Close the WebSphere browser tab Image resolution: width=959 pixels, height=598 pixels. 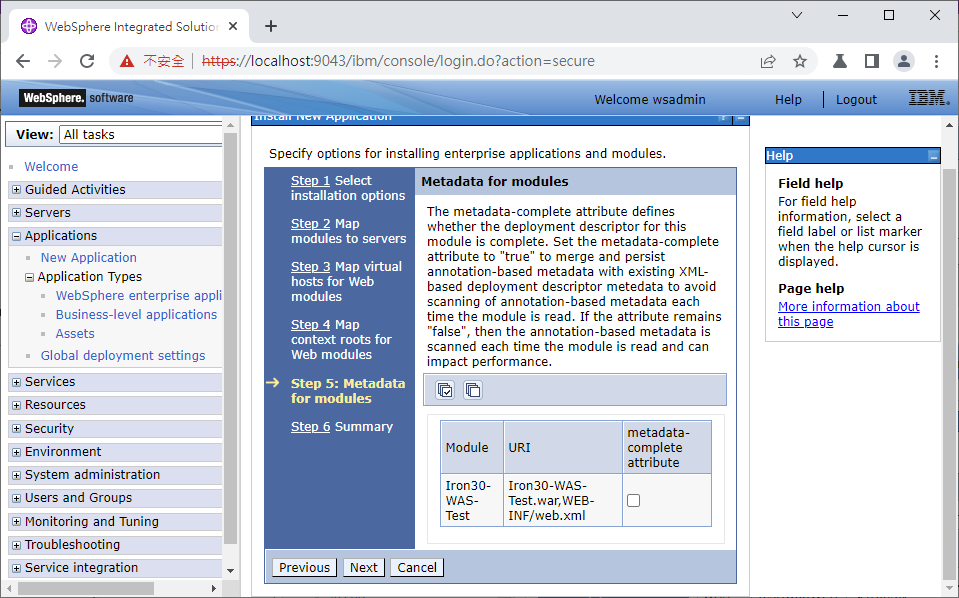pos(233,26)
